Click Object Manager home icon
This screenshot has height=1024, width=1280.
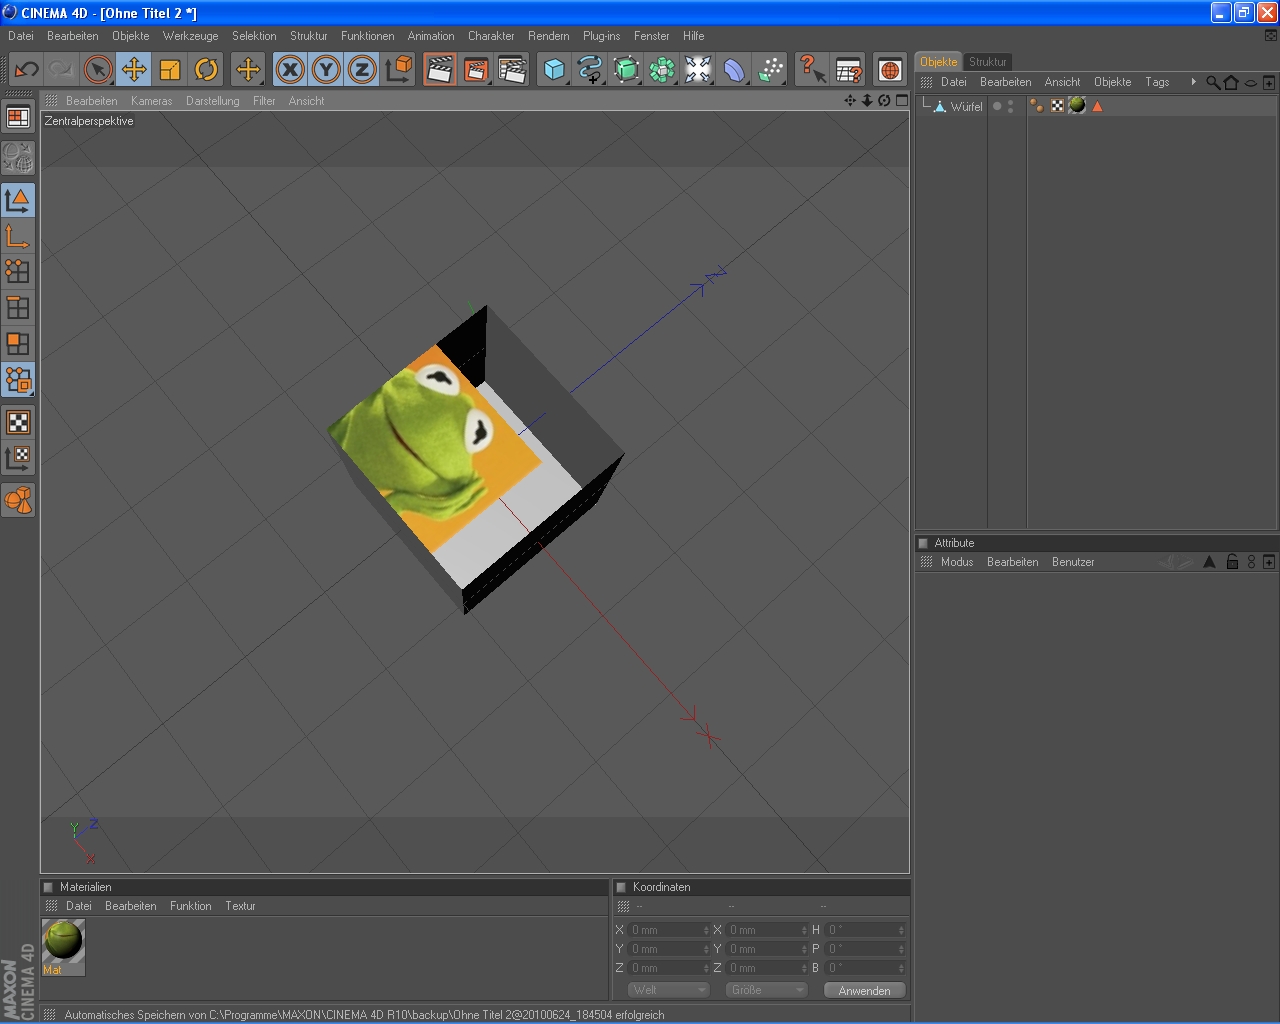[x=1231, y=82]
